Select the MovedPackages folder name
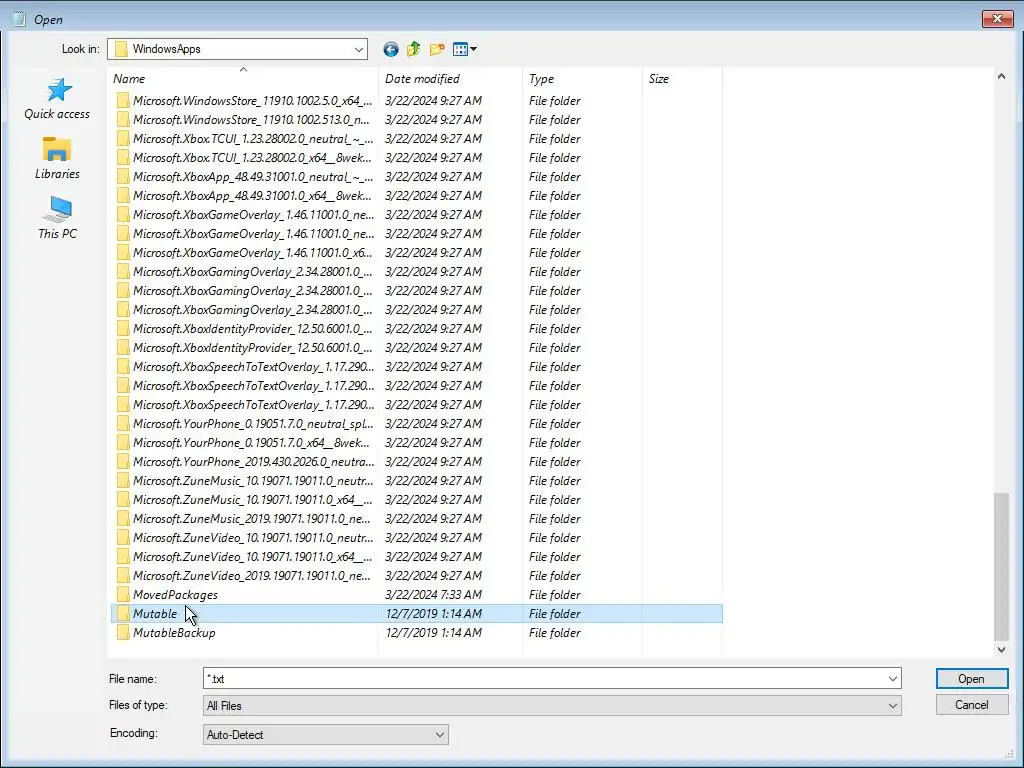The image size is (1024, 768). coord(175,594)
